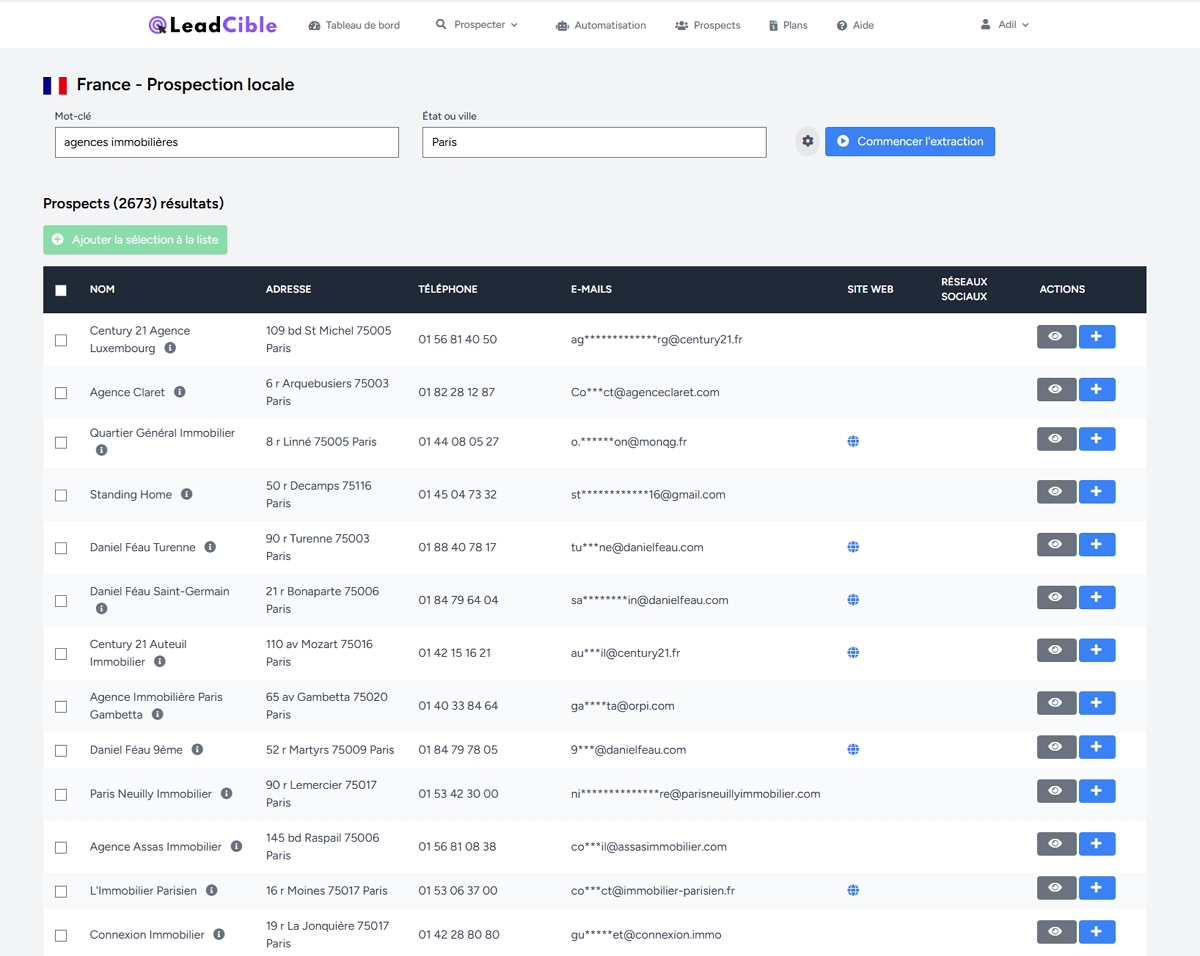Click the plus button for Standing Home
1200x956 pixels.
pos(1096,492)
